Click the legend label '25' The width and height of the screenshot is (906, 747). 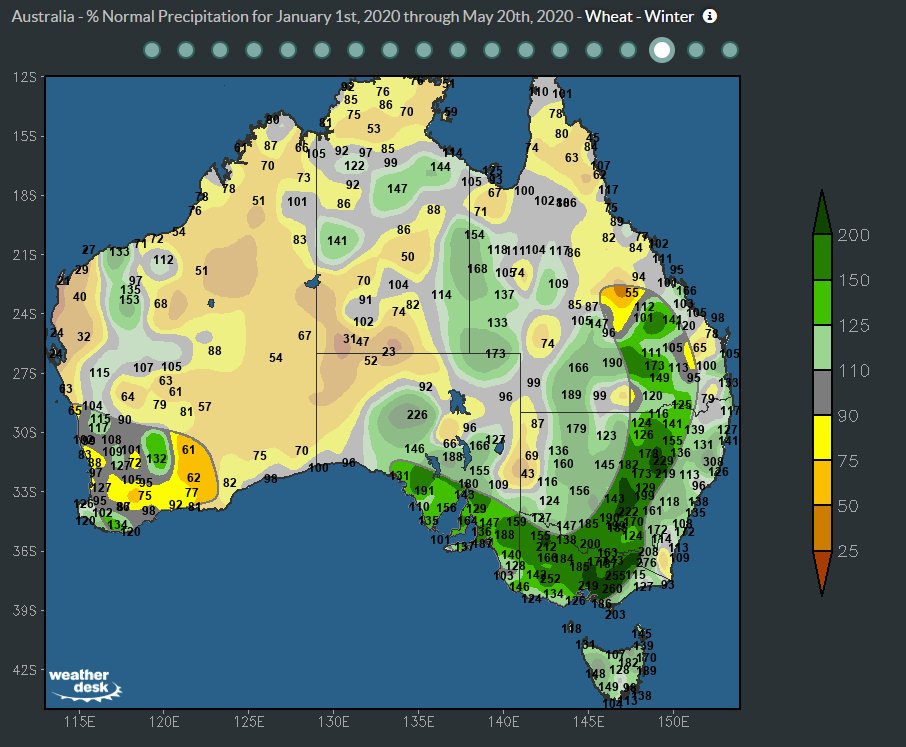pyautogui.click(x=848, y=551)
